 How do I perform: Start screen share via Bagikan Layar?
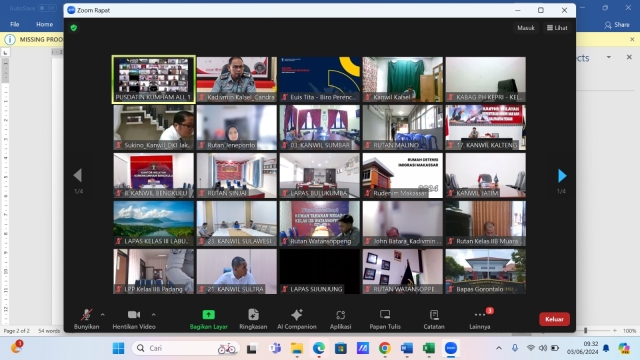(209, 319)
